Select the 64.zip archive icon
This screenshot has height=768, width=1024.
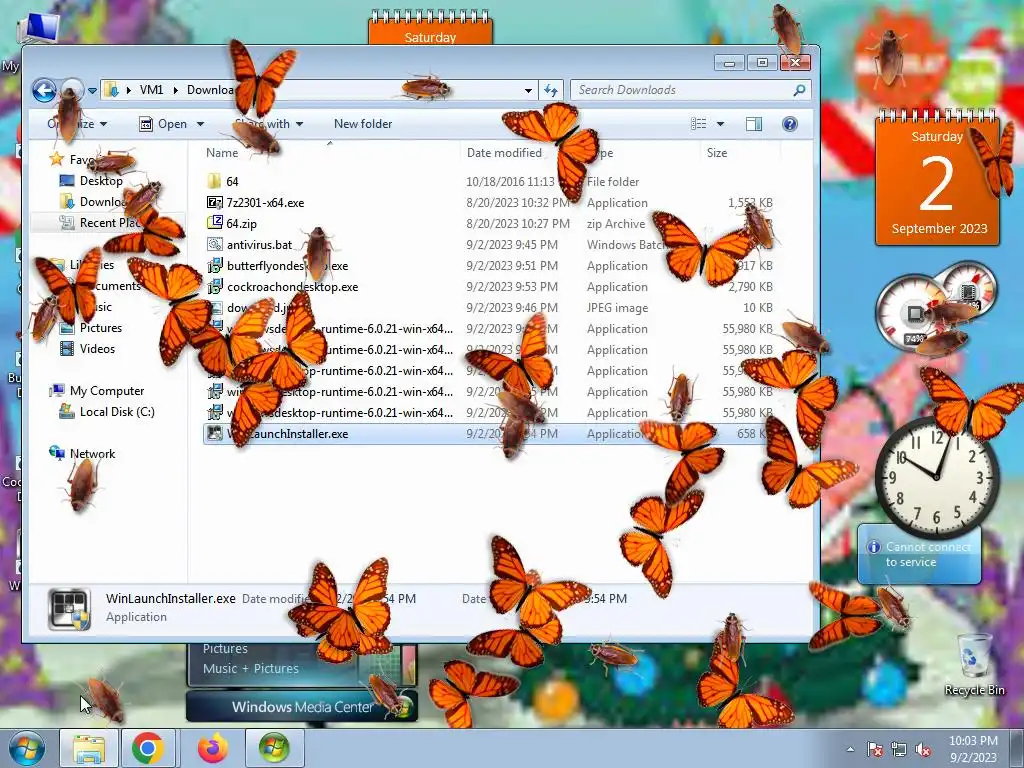(214, 223)
